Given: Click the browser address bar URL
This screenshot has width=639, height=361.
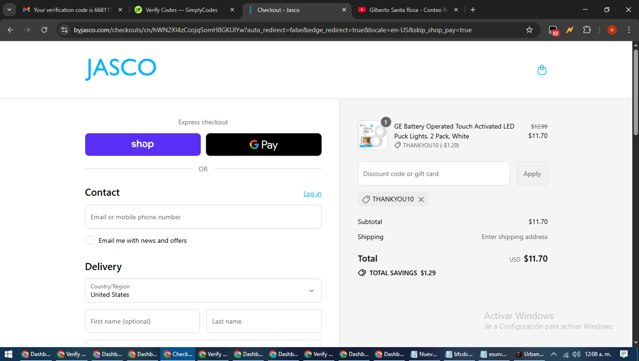Looking at the screenshot, I should click(272, 30).
